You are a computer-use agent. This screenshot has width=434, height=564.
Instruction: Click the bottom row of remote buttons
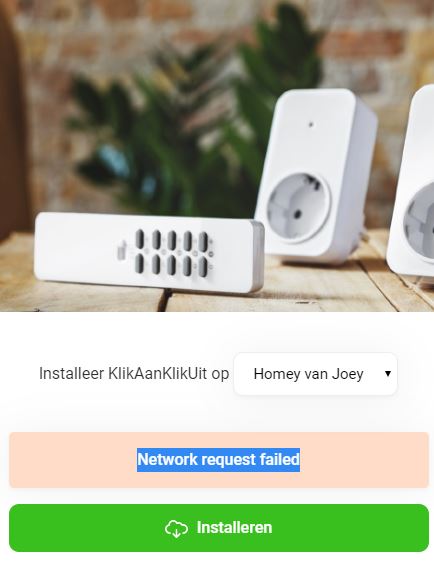(x=172, y=265)
